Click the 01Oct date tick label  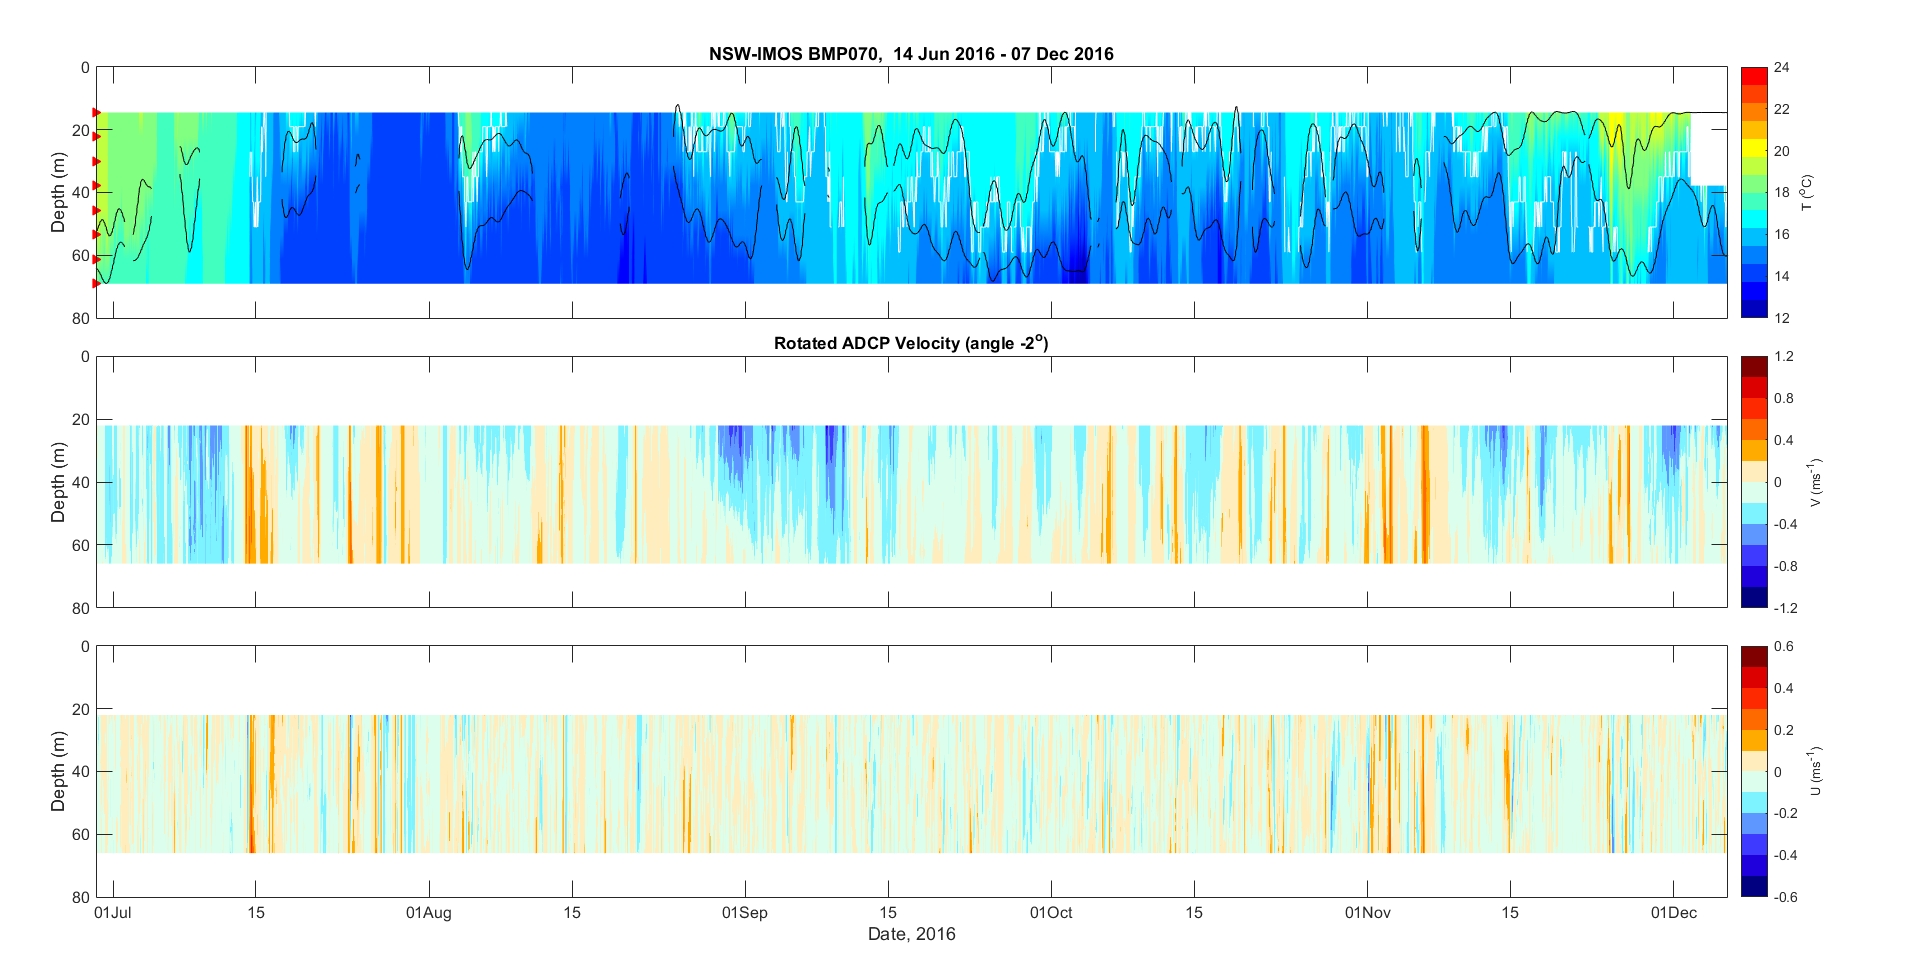[x=1051, y=912]
